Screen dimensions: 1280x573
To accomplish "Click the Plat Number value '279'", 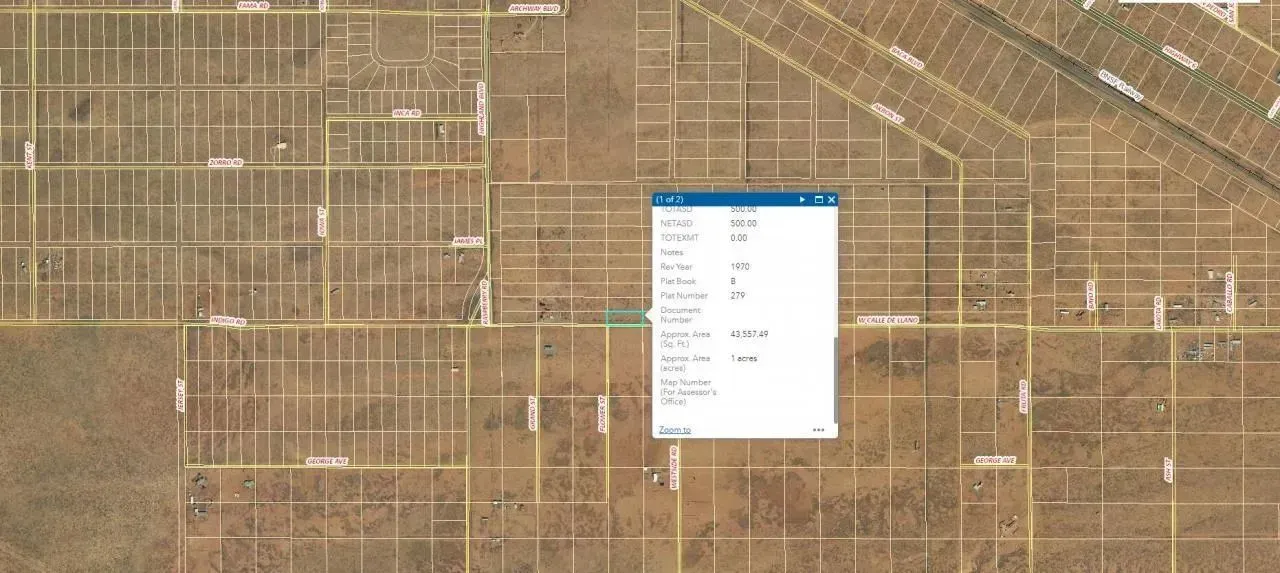I will 739,296.
